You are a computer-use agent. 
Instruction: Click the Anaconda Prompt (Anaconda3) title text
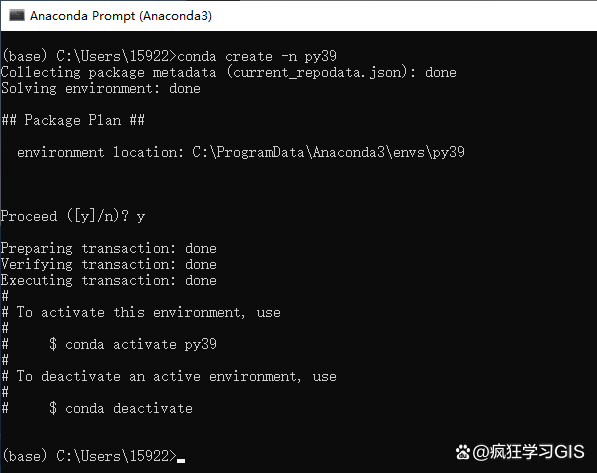(121, 16)
